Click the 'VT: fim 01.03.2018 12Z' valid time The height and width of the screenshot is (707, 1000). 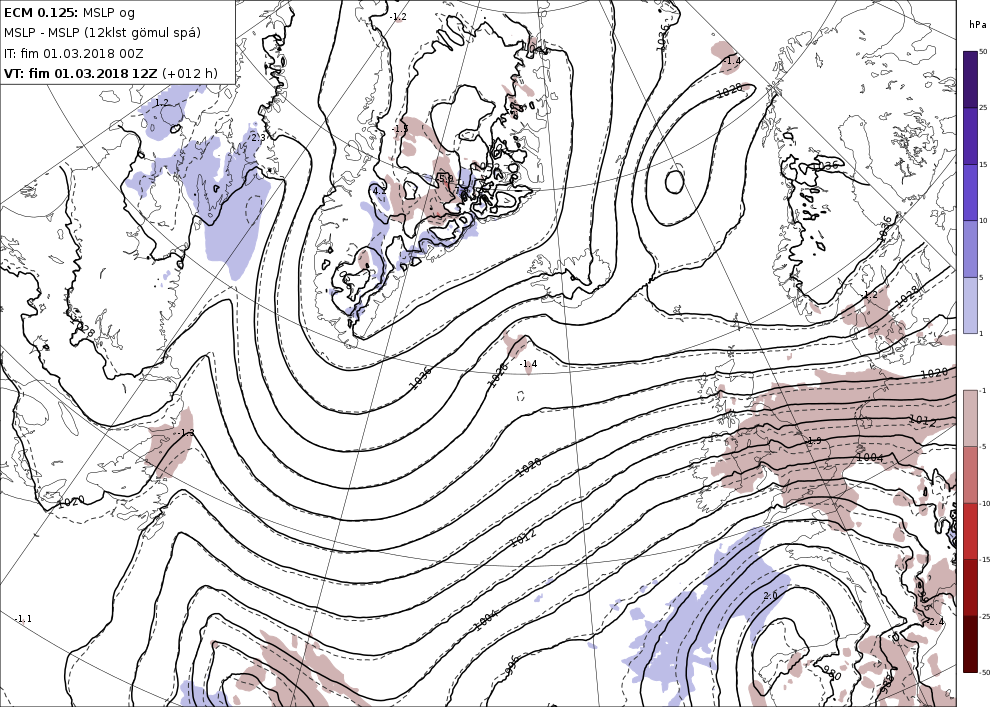tap(80, 73)
